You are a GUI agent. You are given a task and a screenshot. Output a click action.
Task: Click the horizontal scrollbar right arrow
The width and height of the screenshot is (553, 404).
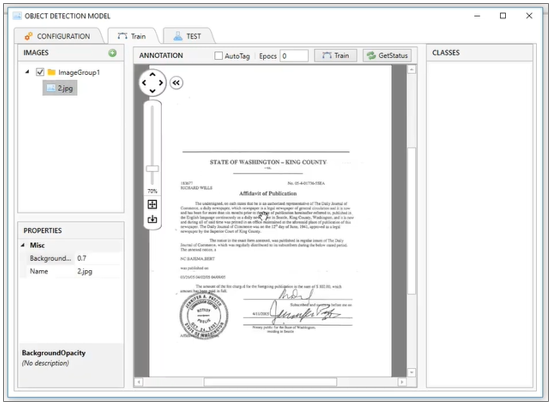402,382
